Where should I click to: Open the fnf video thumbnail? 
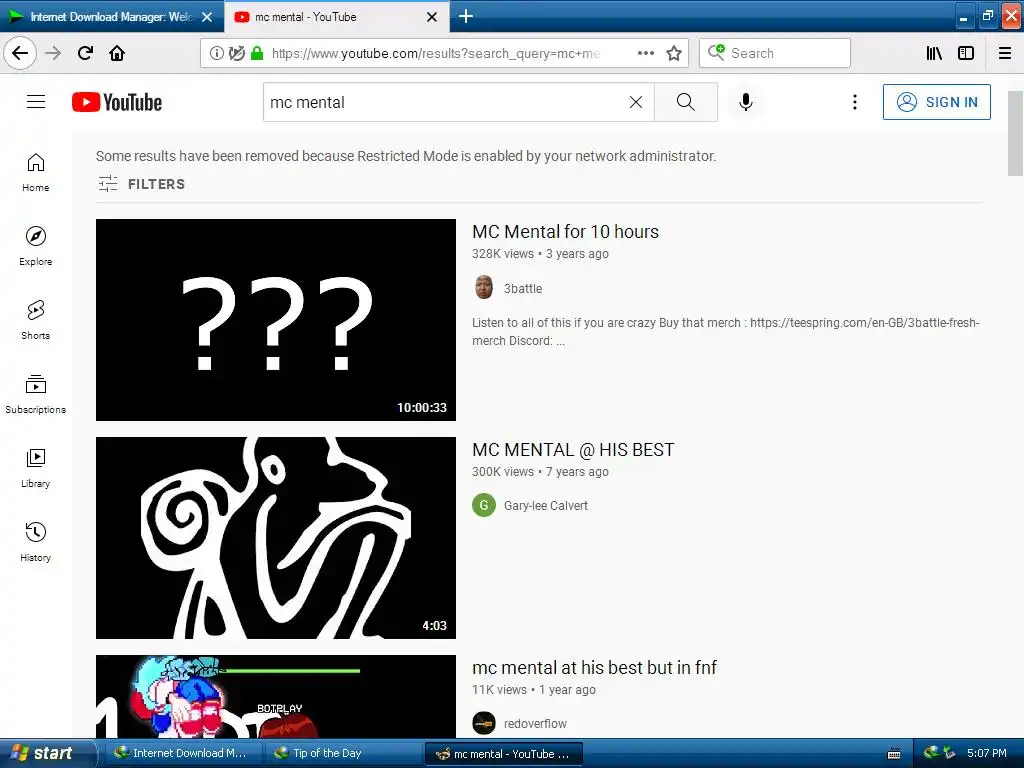coord(276,696)
